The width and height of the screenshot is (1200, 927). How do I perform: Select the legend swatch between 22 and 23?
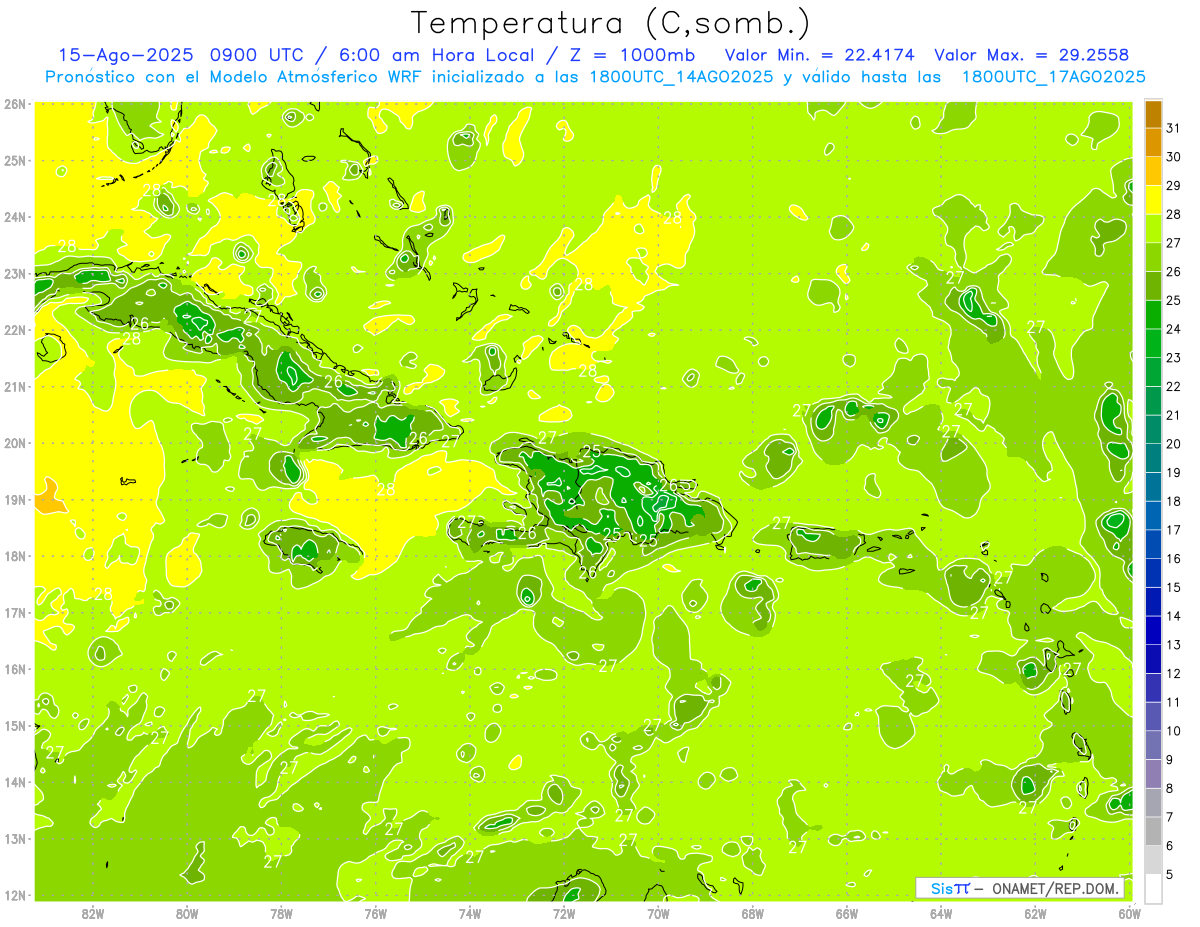1153,372
